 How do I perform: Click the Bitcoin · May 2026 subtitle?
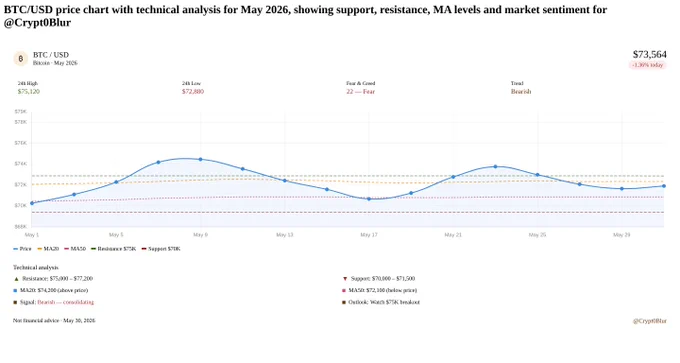pyautogui.click(x=55, y=63)
